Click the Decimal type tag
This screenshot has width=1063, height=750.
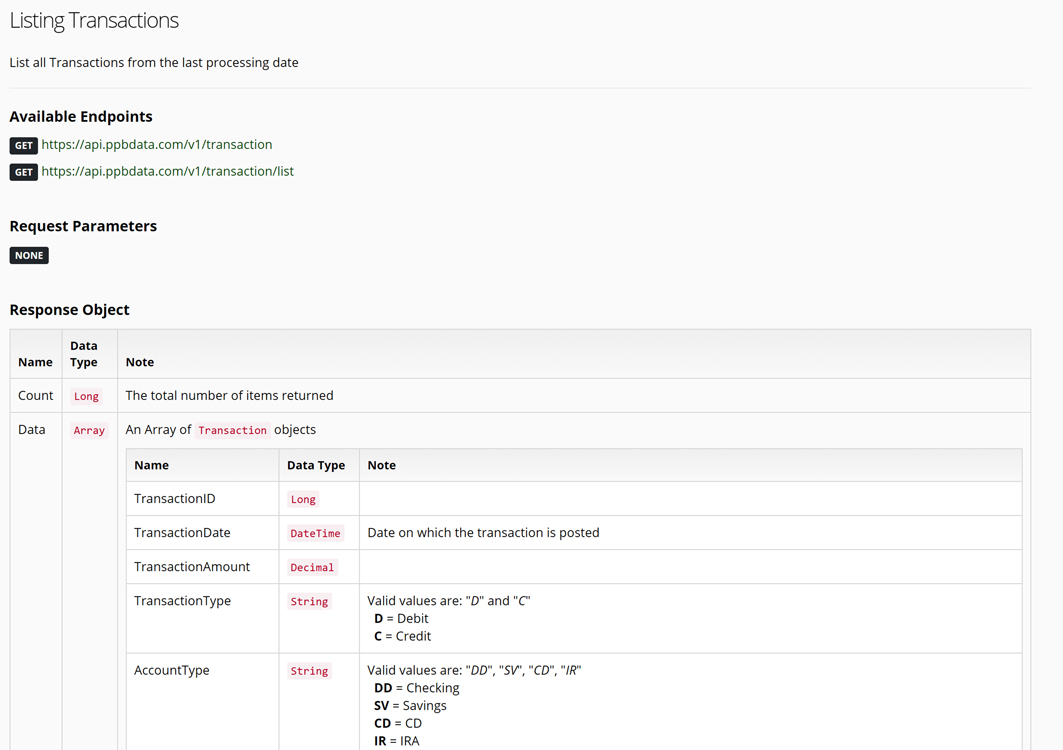click(312, 567)
